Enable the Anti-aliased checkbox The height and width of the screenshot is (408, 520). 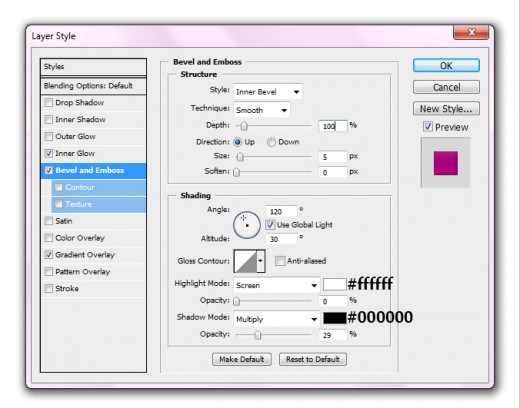click(280, 261)
